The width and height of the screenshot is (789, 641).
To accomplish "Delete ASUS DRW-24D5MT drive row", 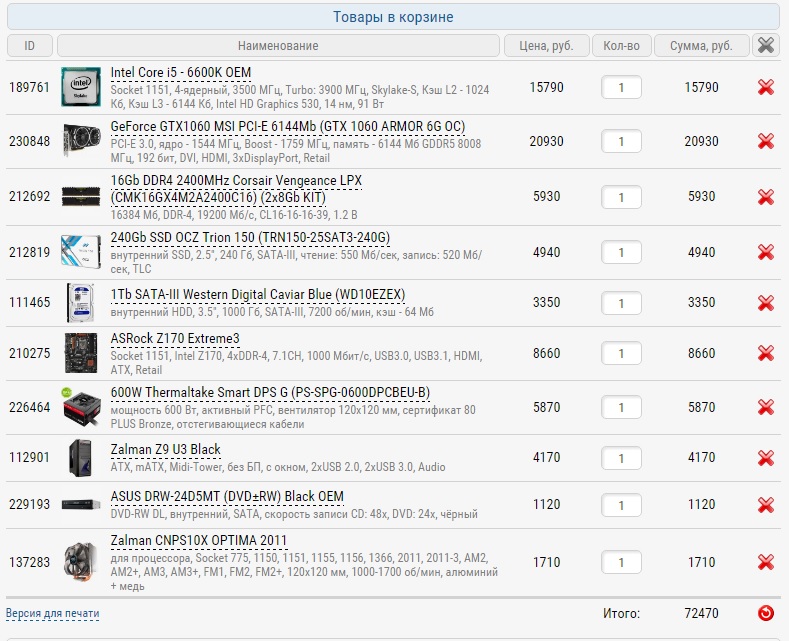I will [765, 505].
